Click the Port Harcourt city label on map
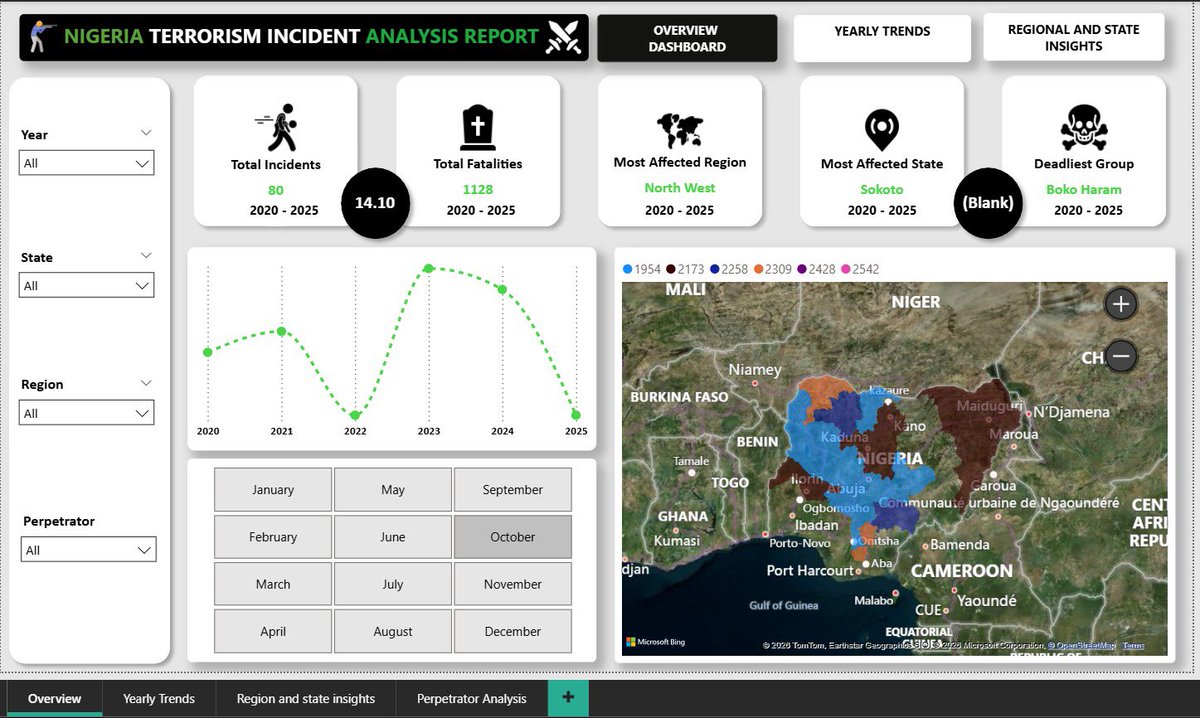1200x718 pixels. point(811,570)
